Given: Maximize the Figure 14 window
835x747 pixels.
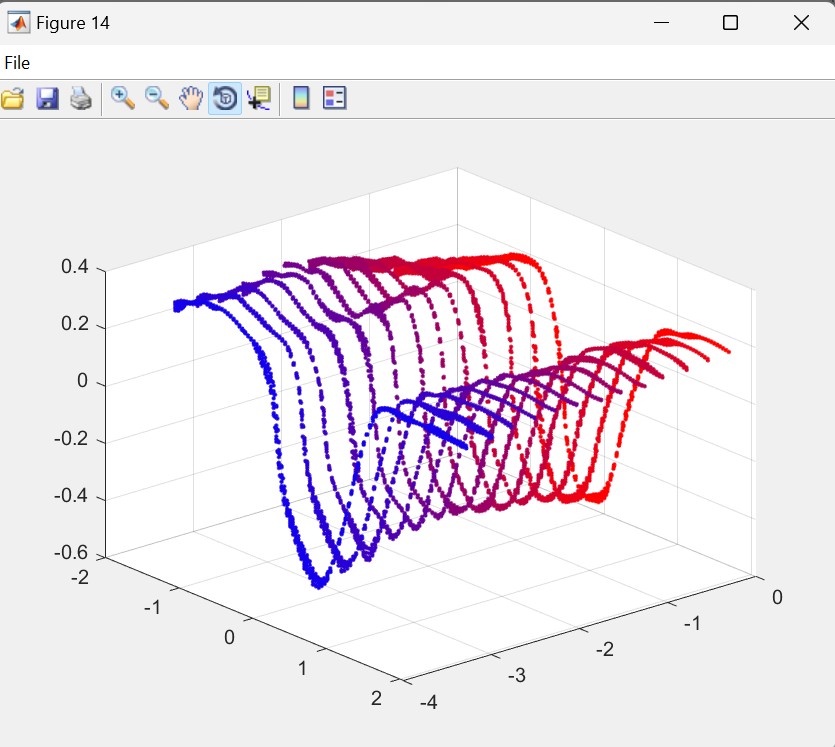Looking at the screenshot, I should click(730, 23).
